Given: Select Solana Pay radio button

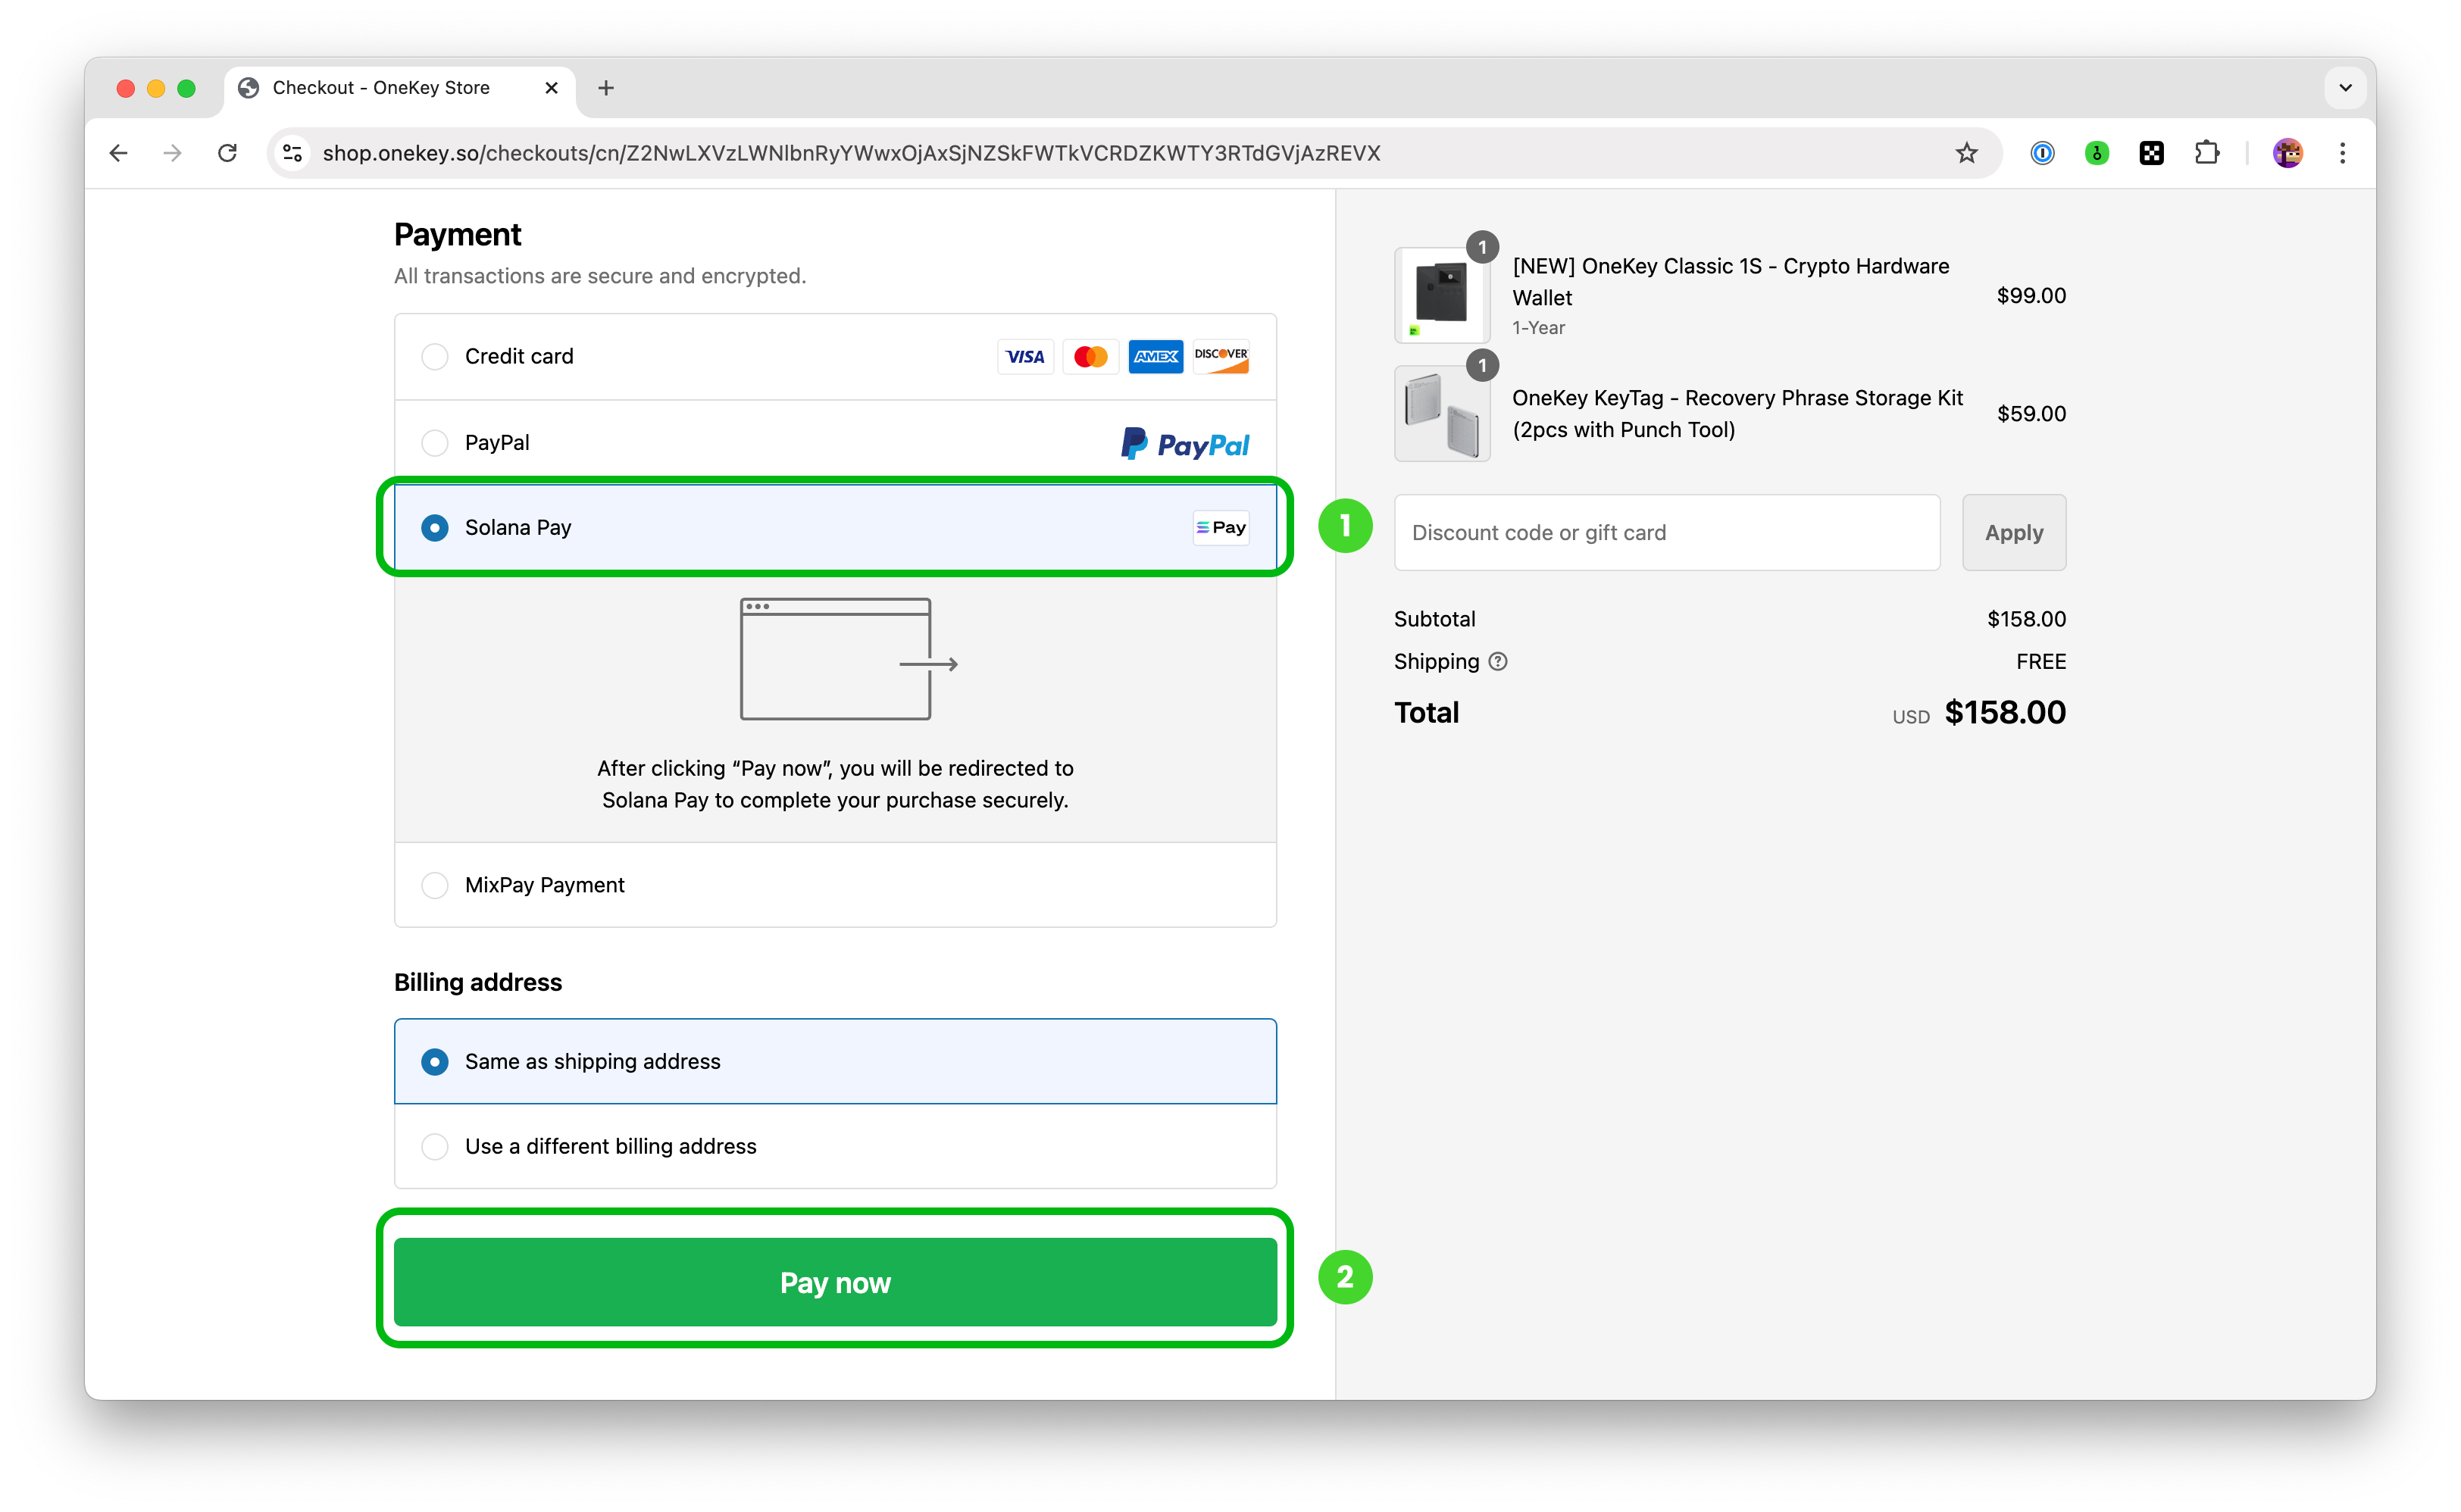Looking at the screenshot, I should tap(434, 527).
